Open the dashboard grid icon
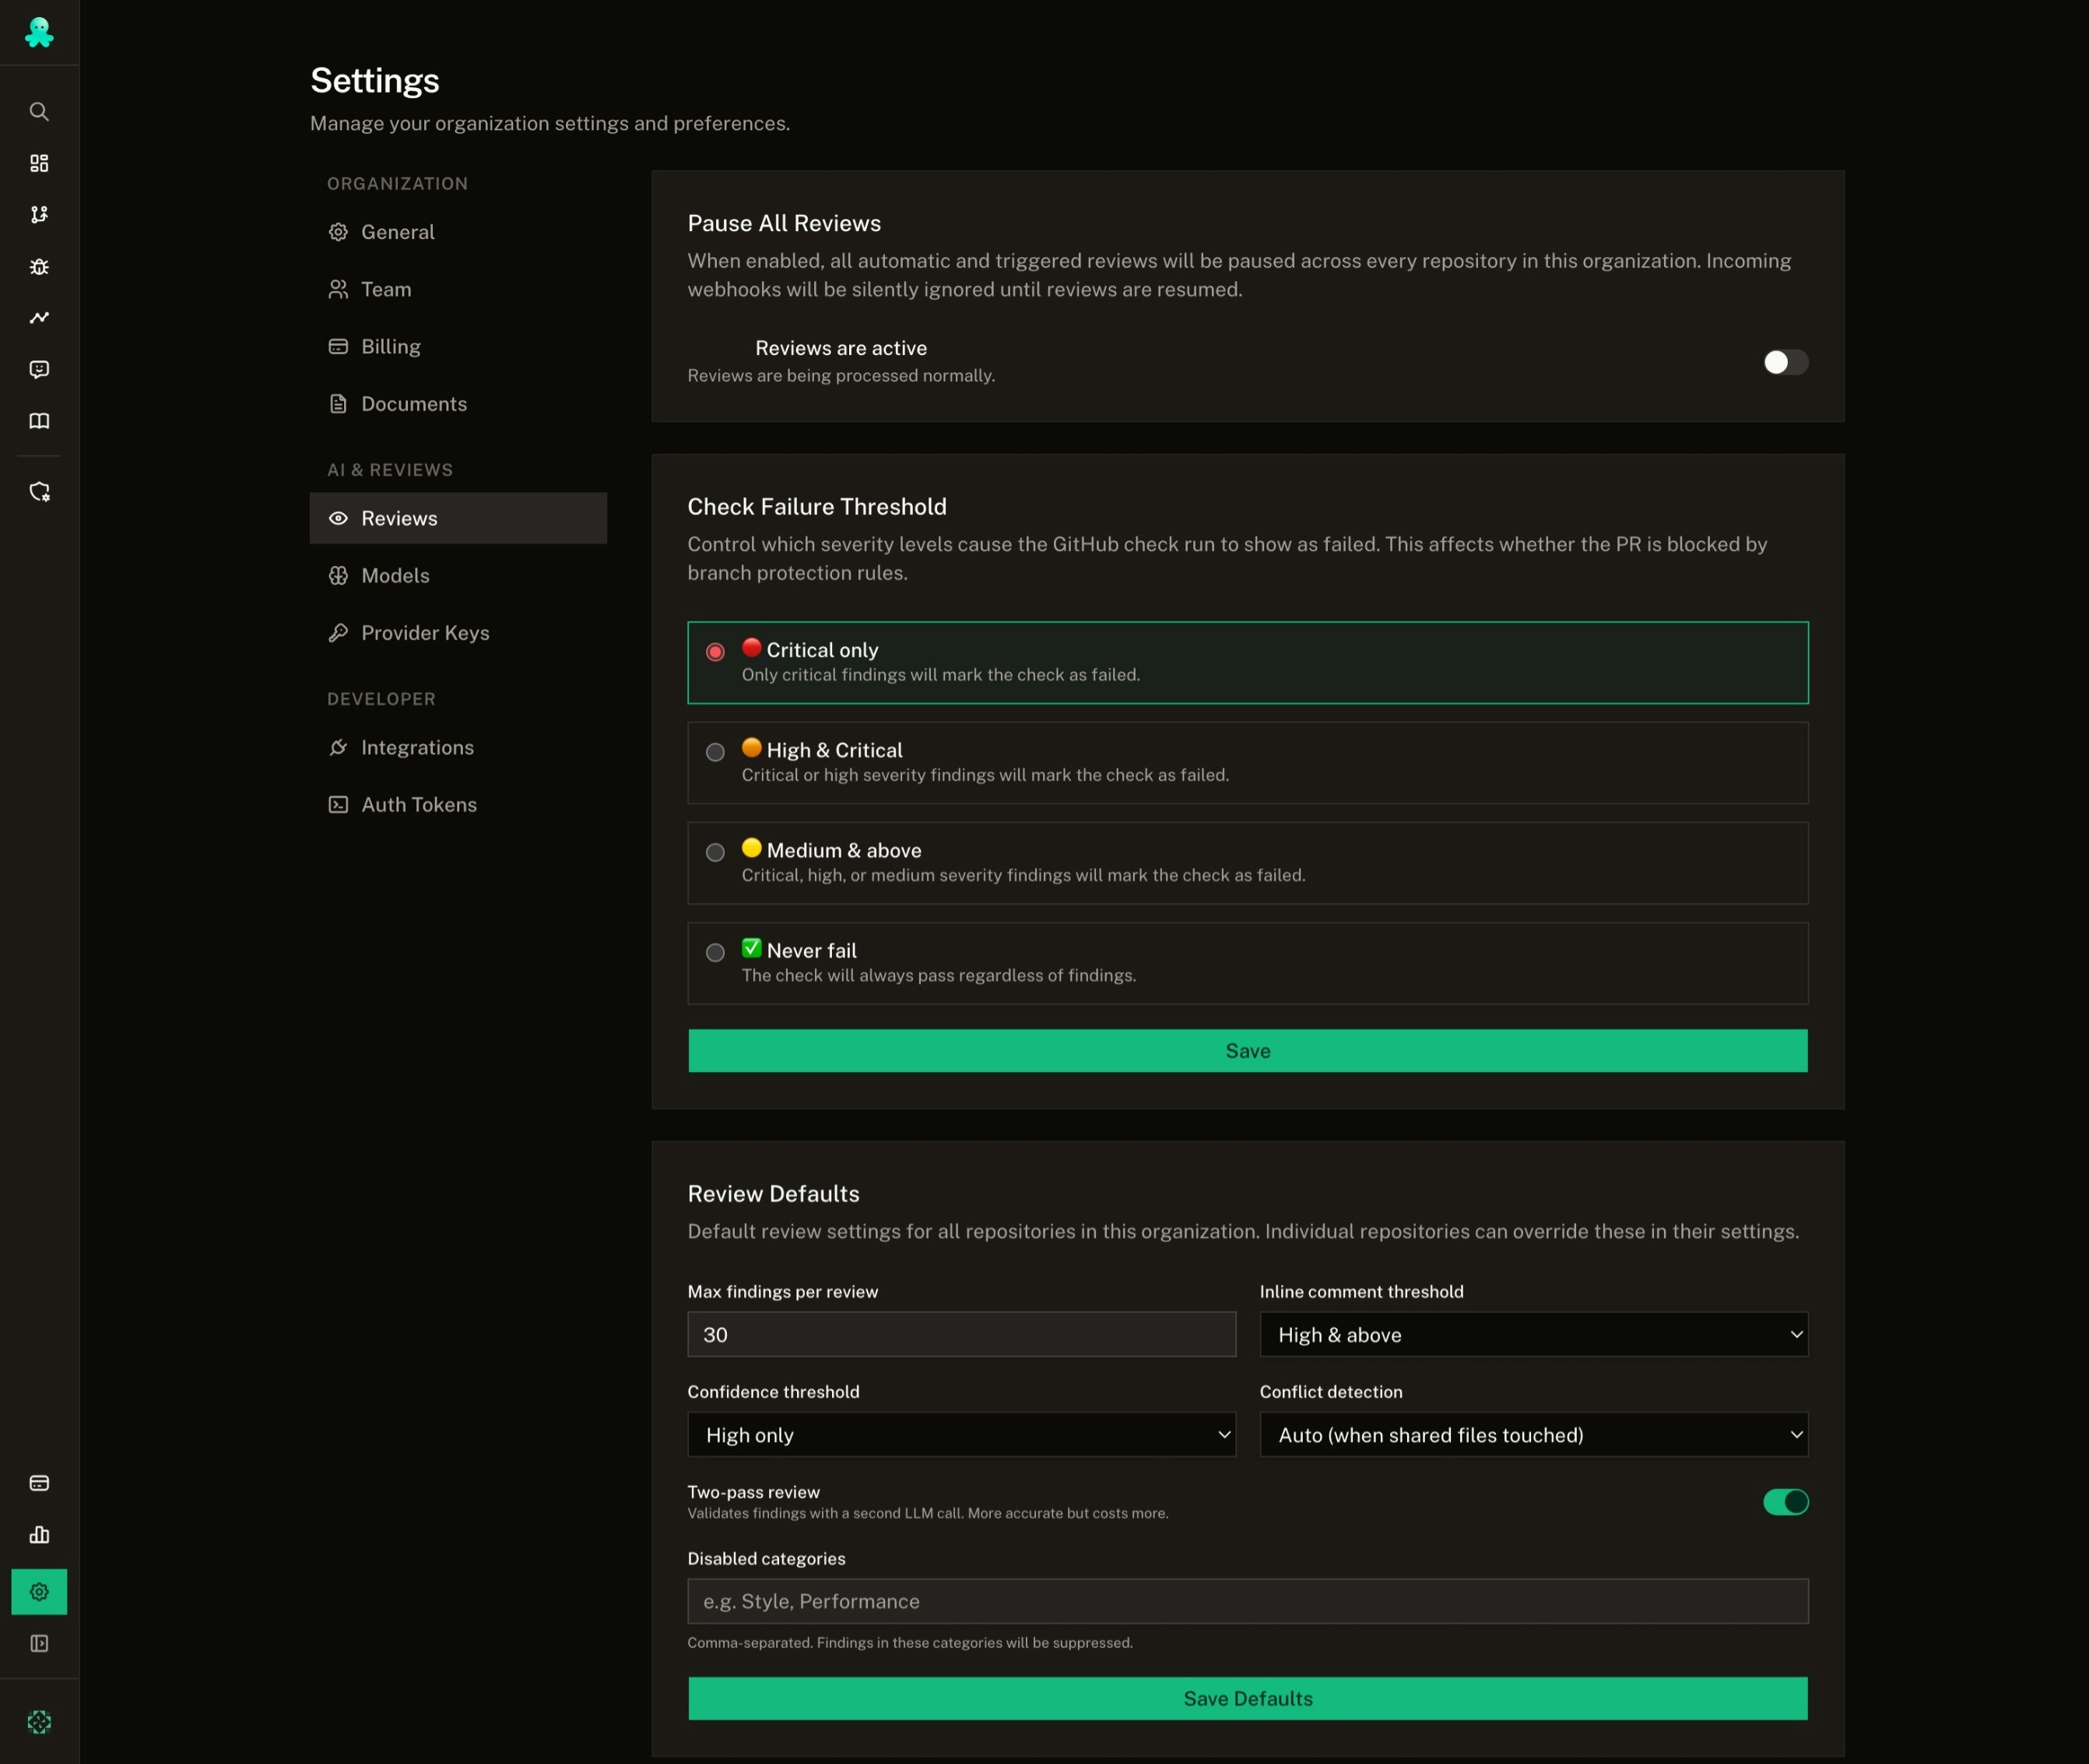This screenshot has width=2089, height=1764. pos(39,163)
